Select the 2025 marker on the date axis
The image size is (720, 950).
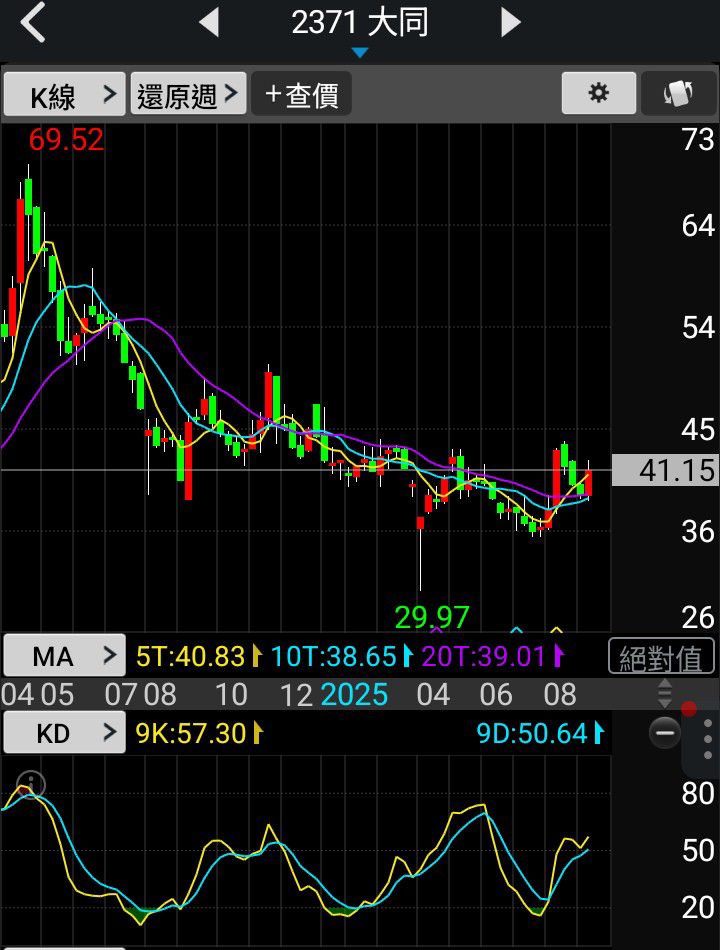pos(354,694)
